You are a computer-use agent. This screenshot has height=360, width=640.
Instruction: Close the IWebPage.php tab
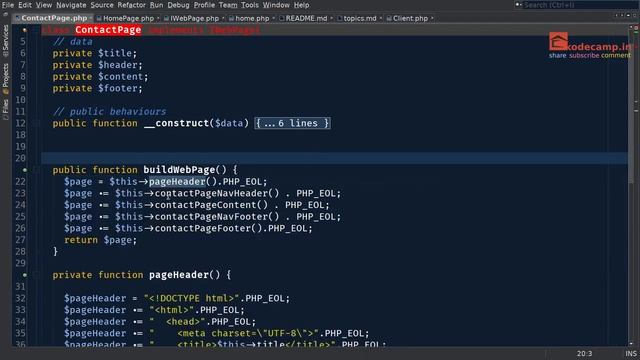(223, 18)
